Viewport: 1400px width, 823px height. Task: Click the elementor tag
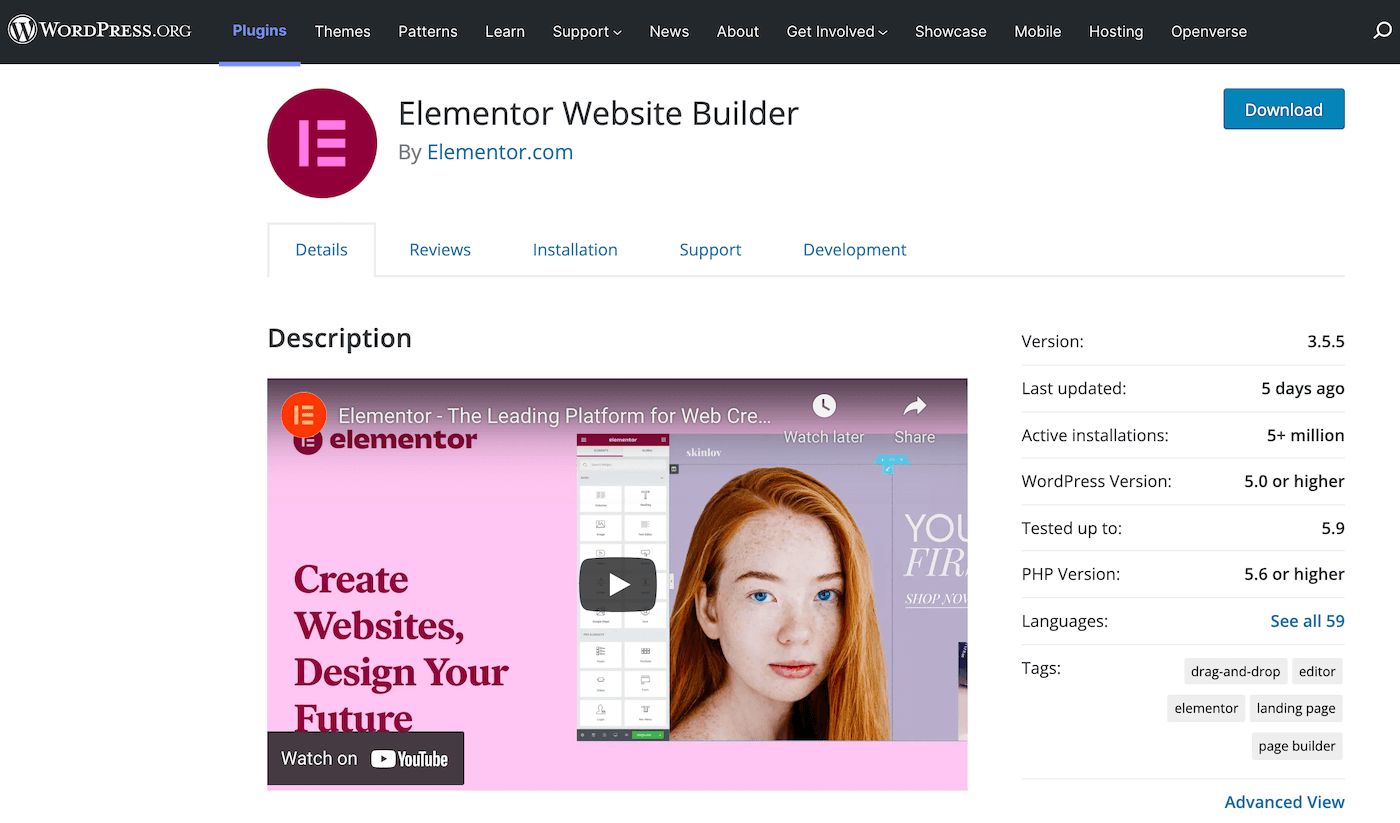coord(1206,708)
